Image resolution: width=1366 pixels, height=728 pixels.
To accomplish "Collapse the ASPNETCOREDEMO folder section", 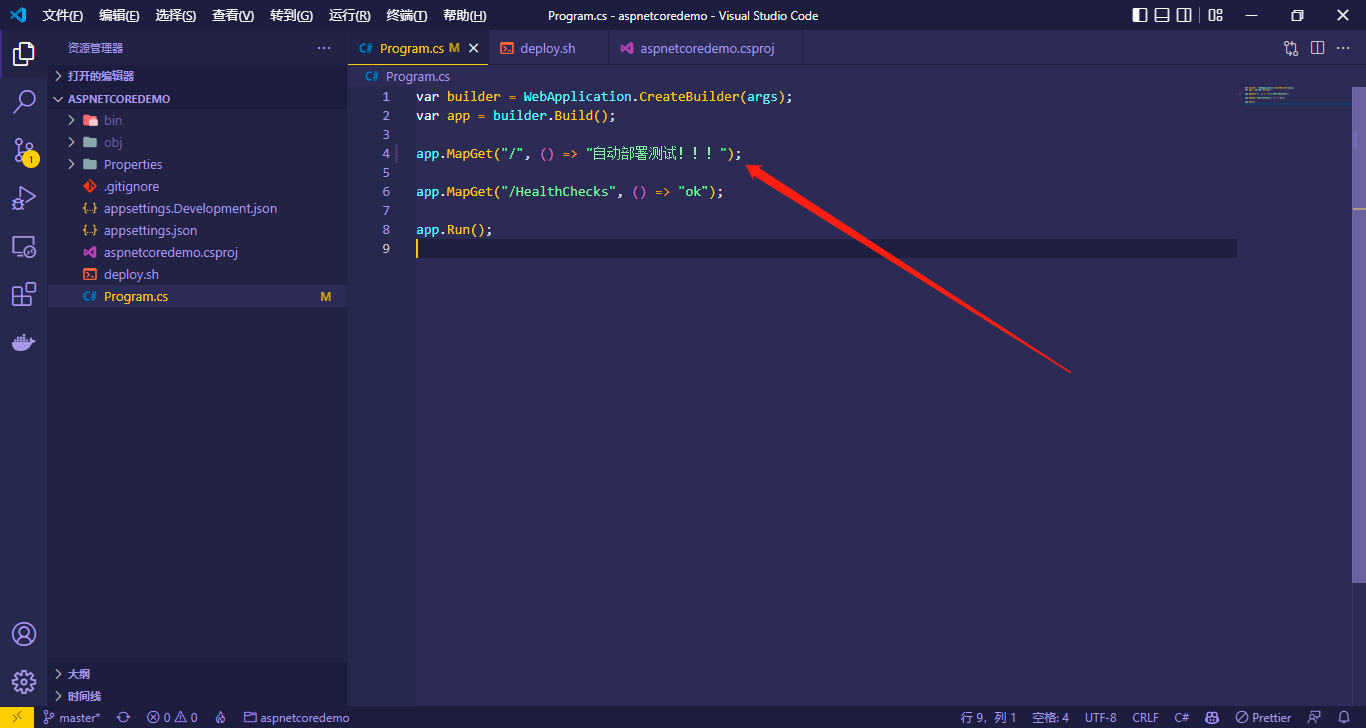I will pyautogui.click(x=197, y=99).
